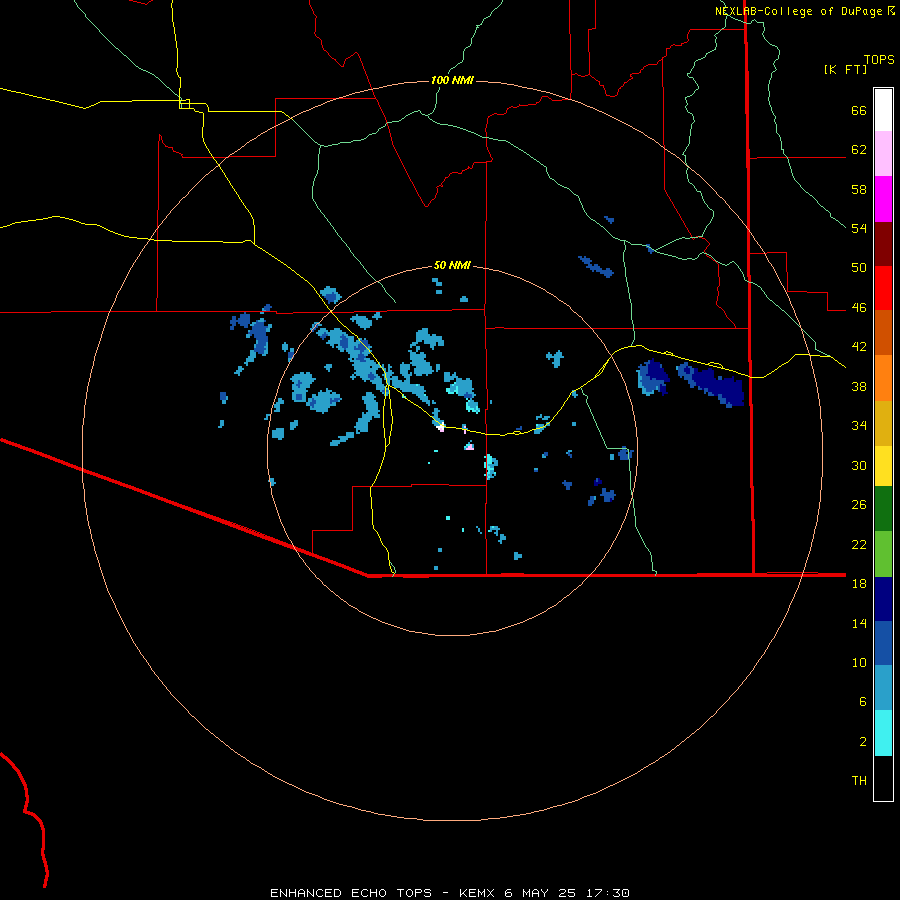Click the legend value 6
Image resolution: width=900 pixels, height=900 pixels.
pos(863,702)
